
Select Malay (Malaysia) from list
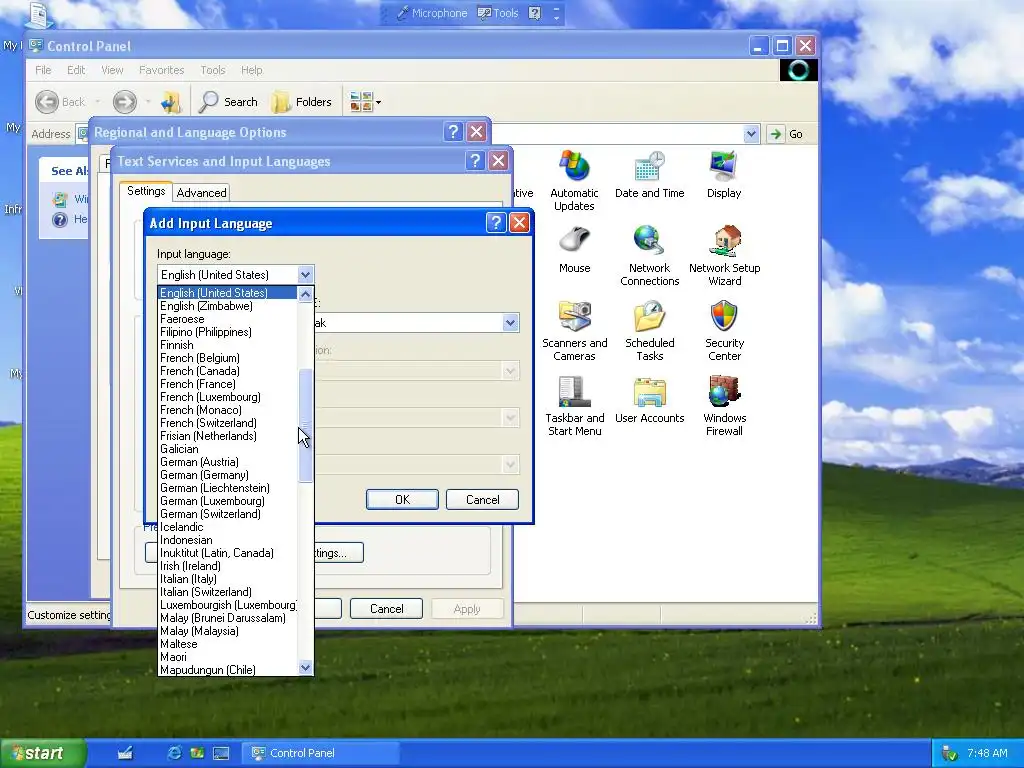(x=227, y=631)
